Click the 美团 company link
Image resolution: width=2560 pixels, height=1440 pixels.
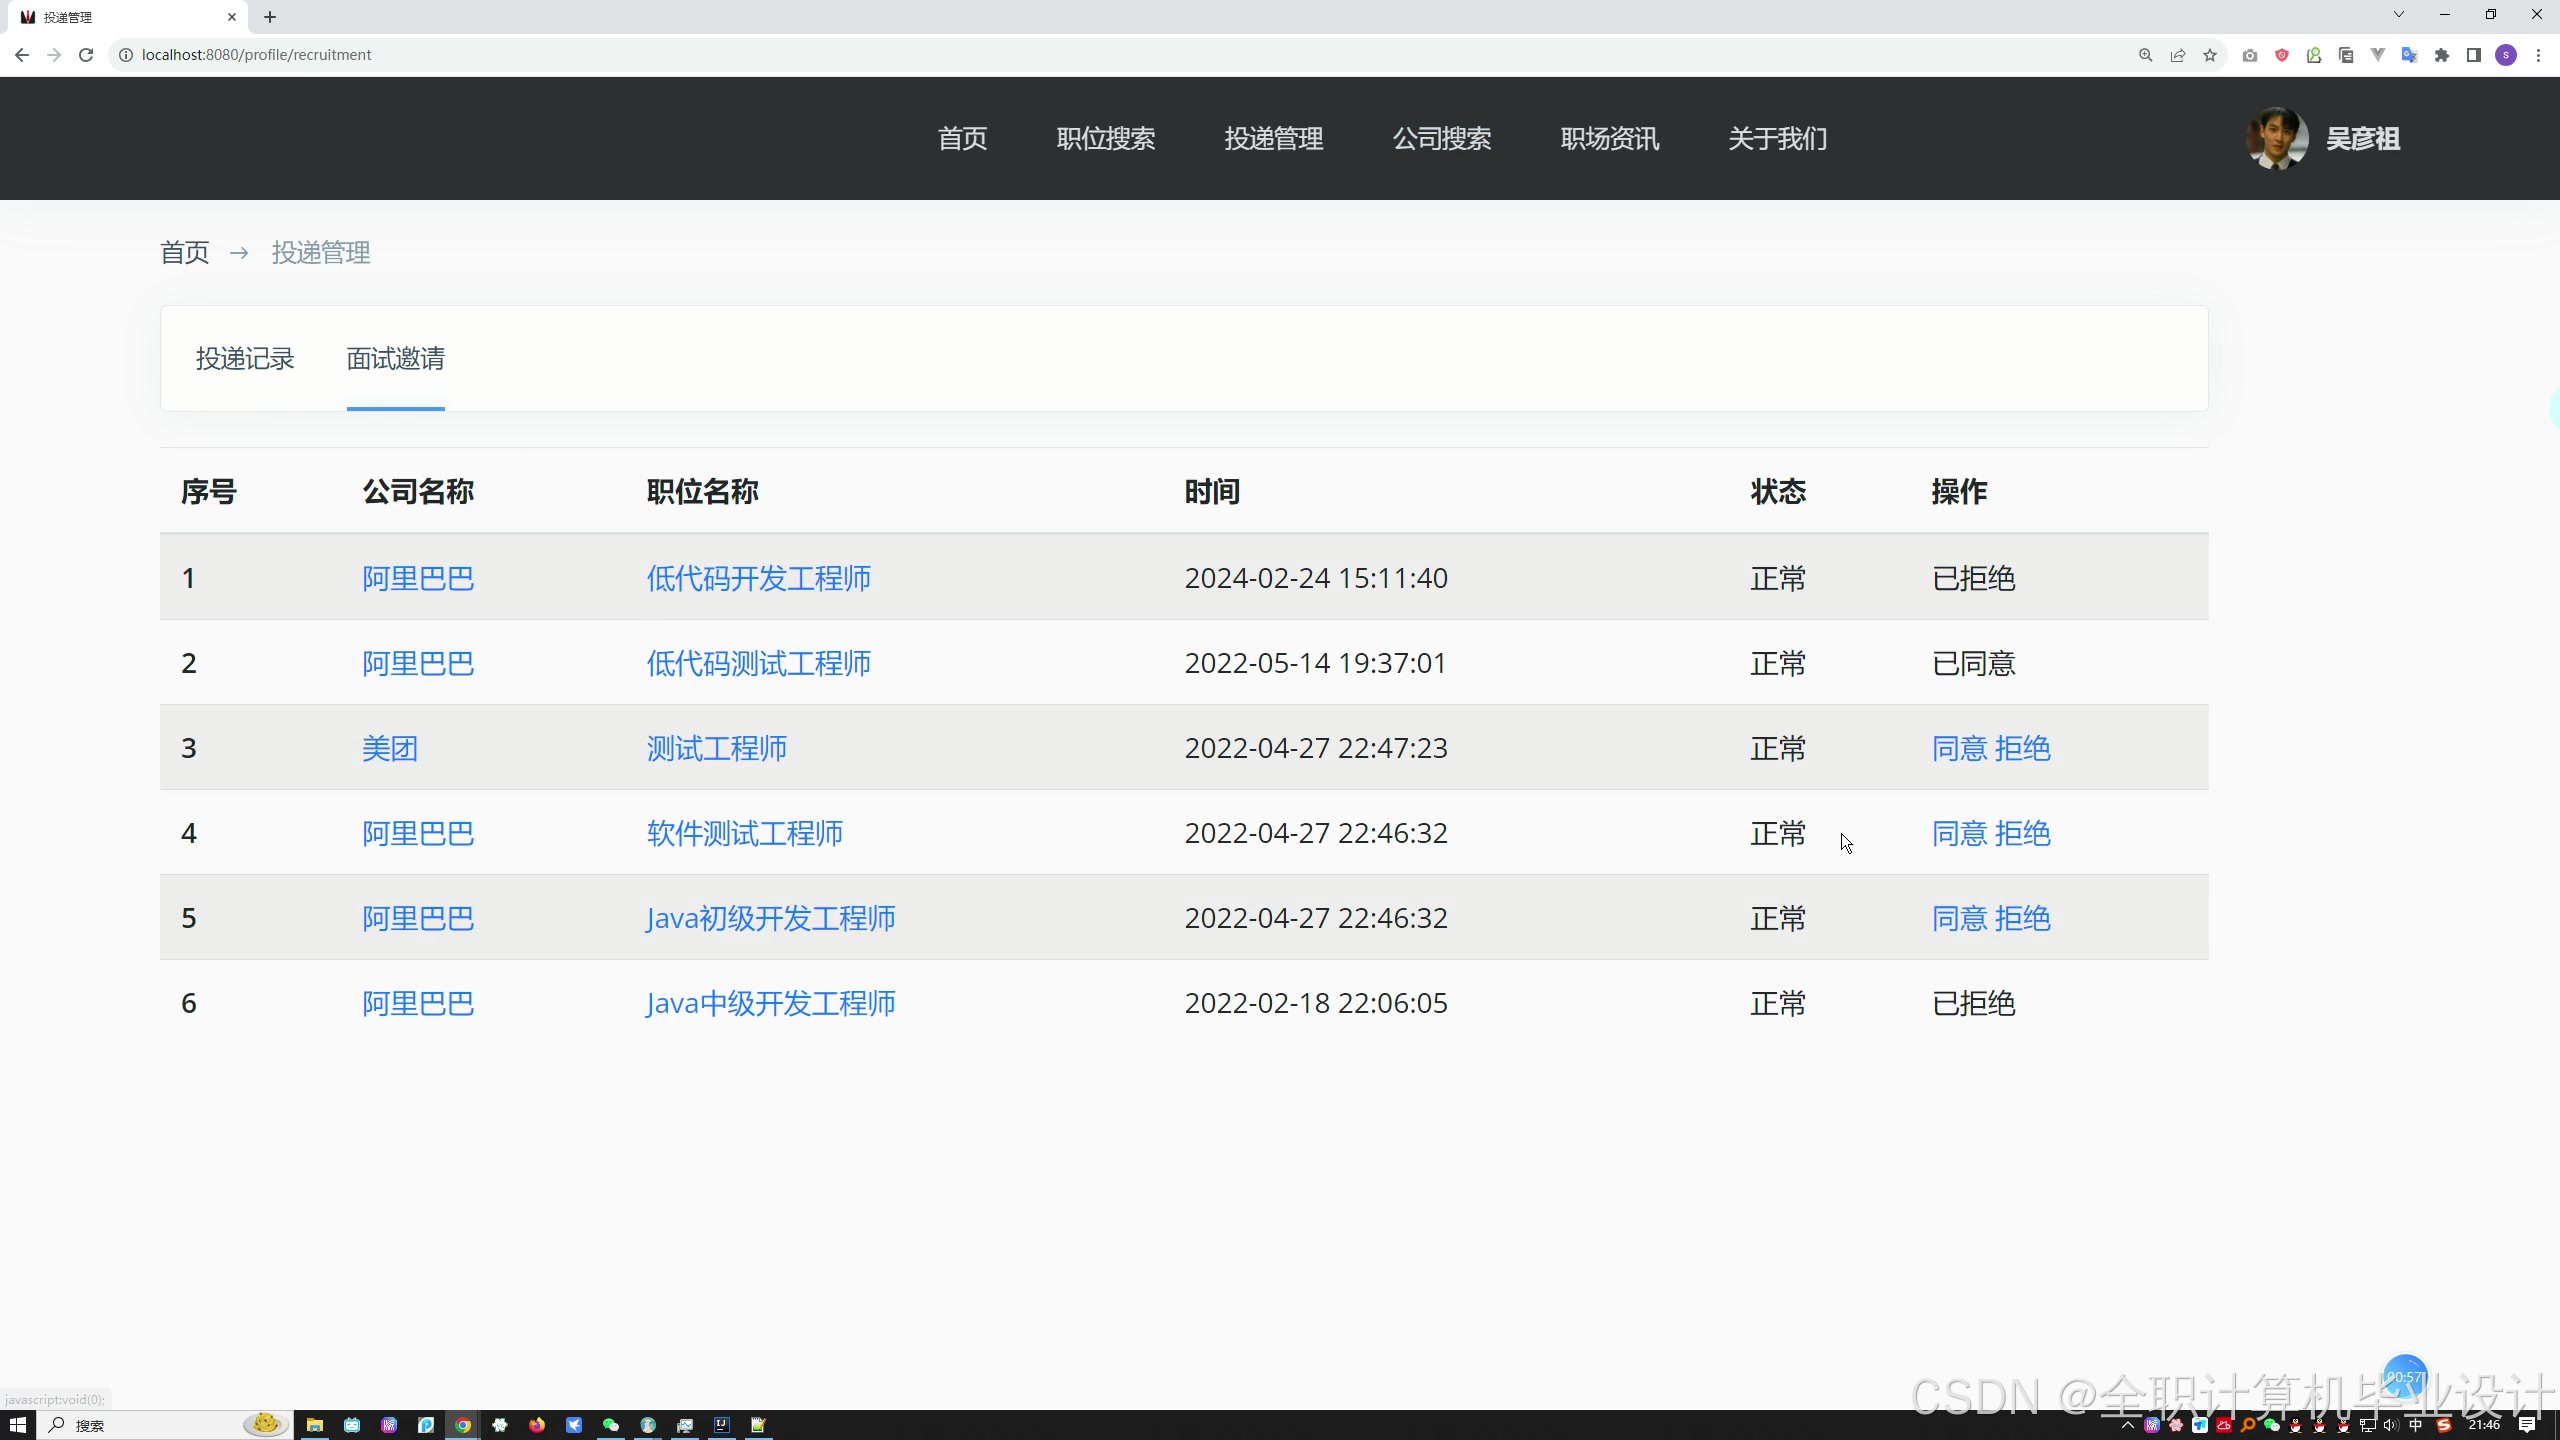tap(390, 748)
